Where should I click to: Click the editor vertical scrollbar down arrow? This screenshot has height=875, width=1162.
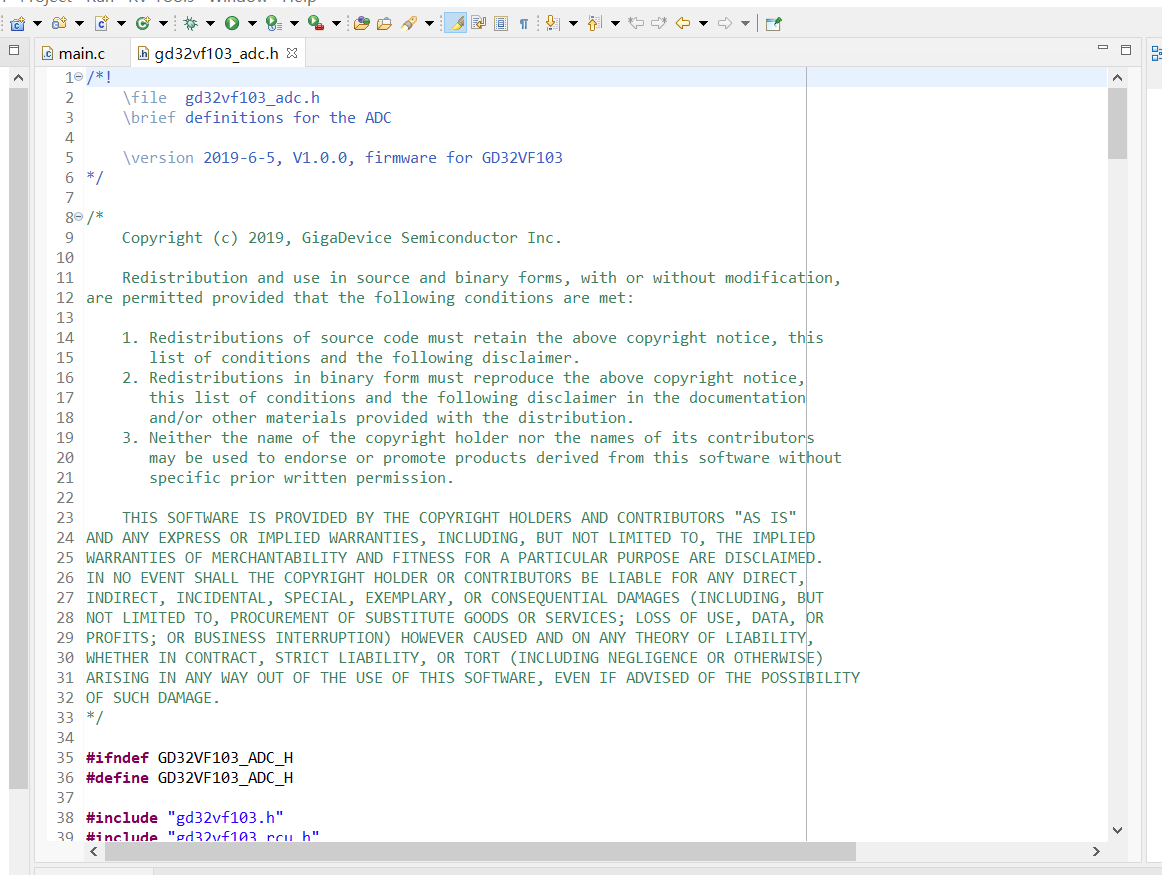[x=1118, y=831]
